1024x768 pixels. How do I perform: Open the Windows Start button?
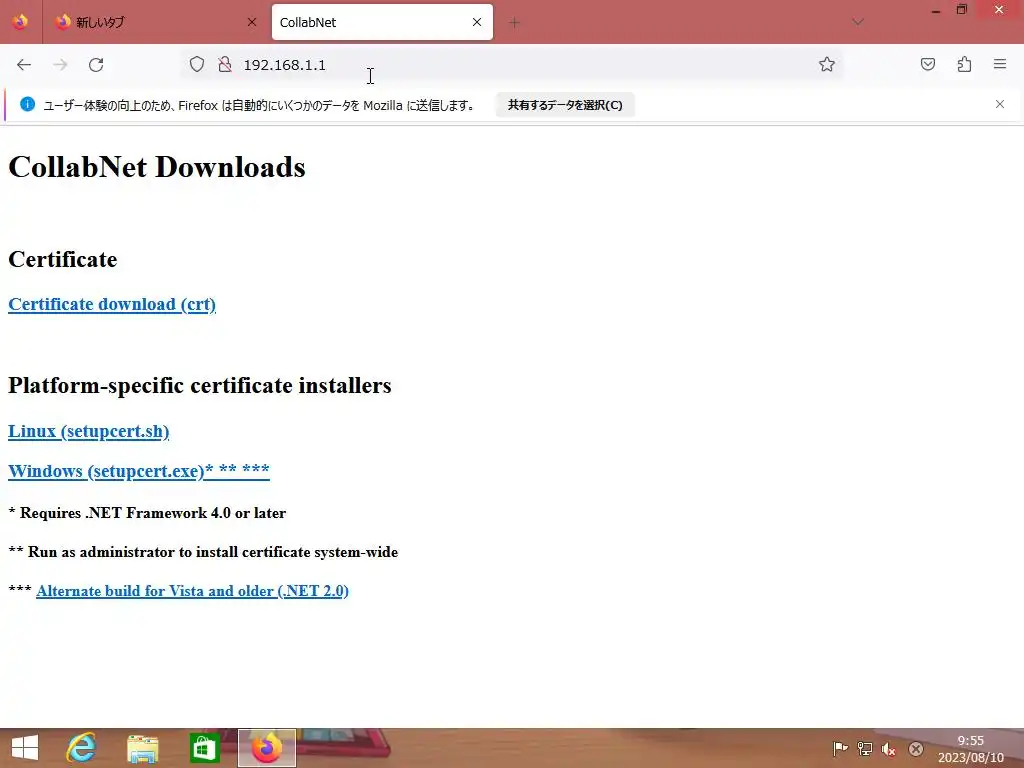tap(25, 748)
